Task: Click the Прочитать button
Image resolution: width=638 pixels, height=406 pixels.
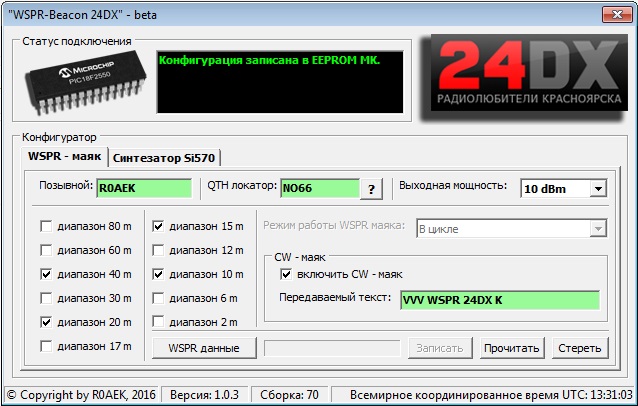Action: [512, 348]
